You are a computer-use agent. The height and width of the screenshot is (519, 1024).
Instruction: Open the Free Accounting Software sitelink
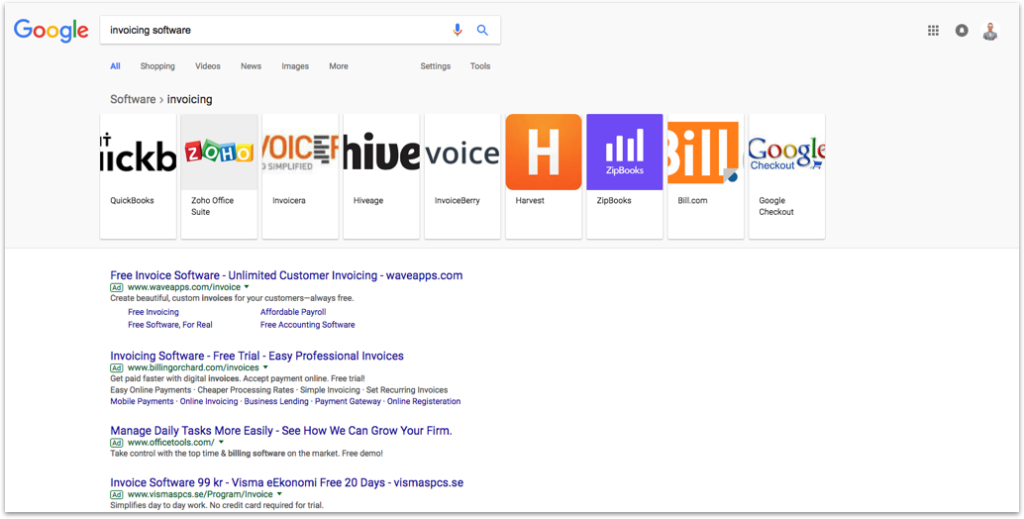pos(308,324)
